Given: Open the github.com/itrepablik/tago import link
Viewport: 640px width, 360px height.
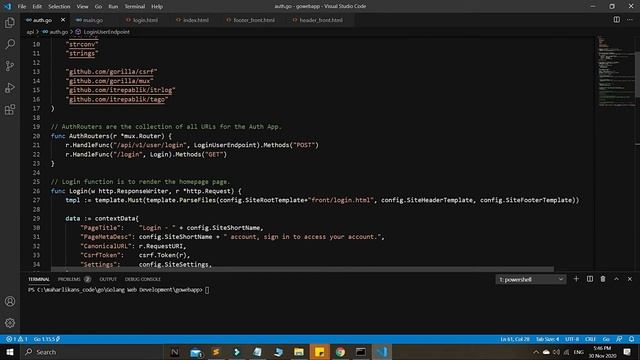Looking at the screenshot, I should click(117, 99).
